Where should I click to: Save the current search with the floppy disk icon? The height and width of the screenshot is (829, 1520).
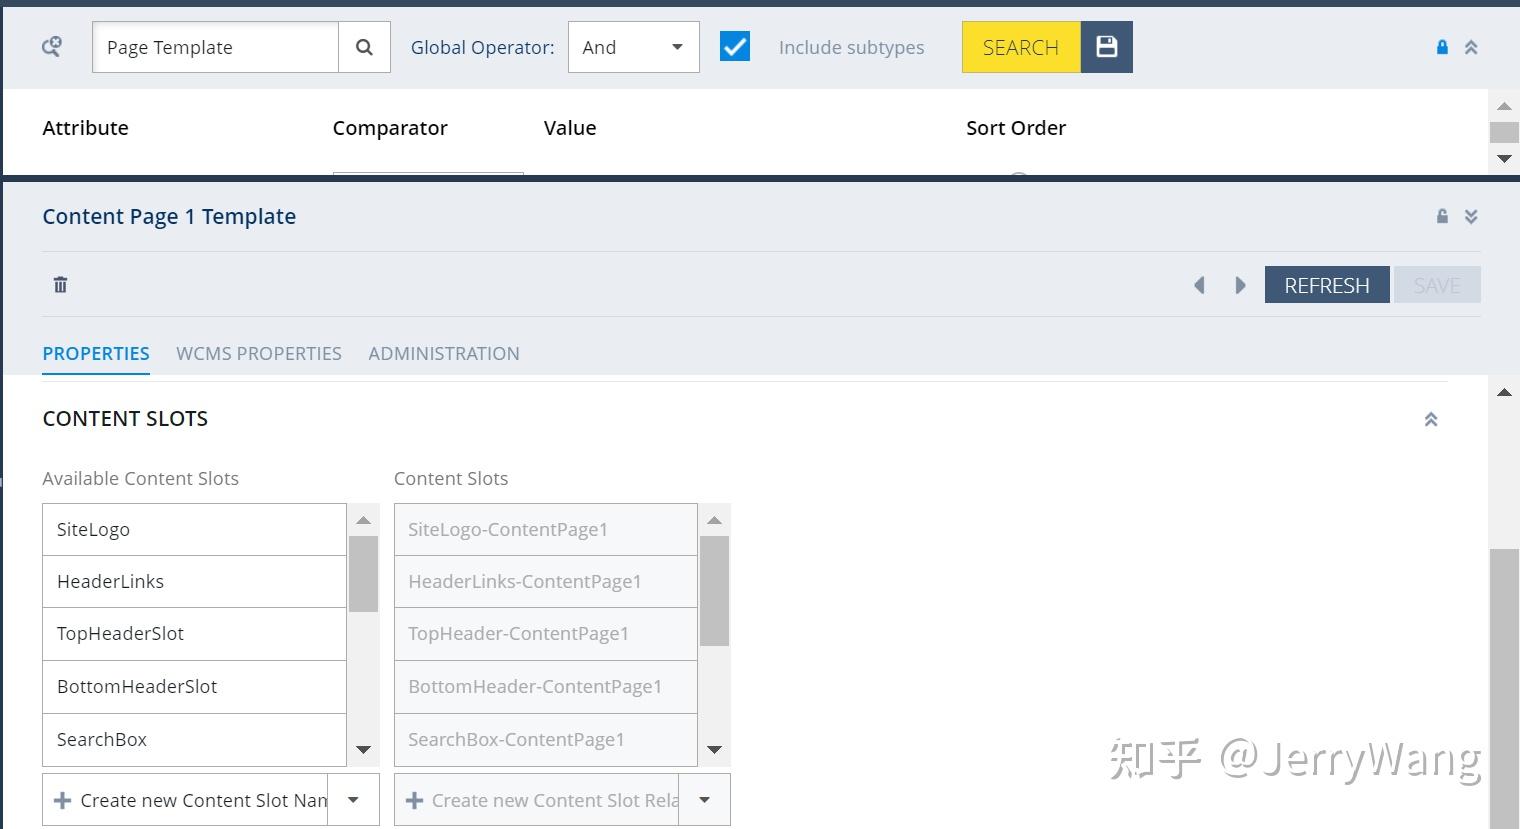point(1106,46)
